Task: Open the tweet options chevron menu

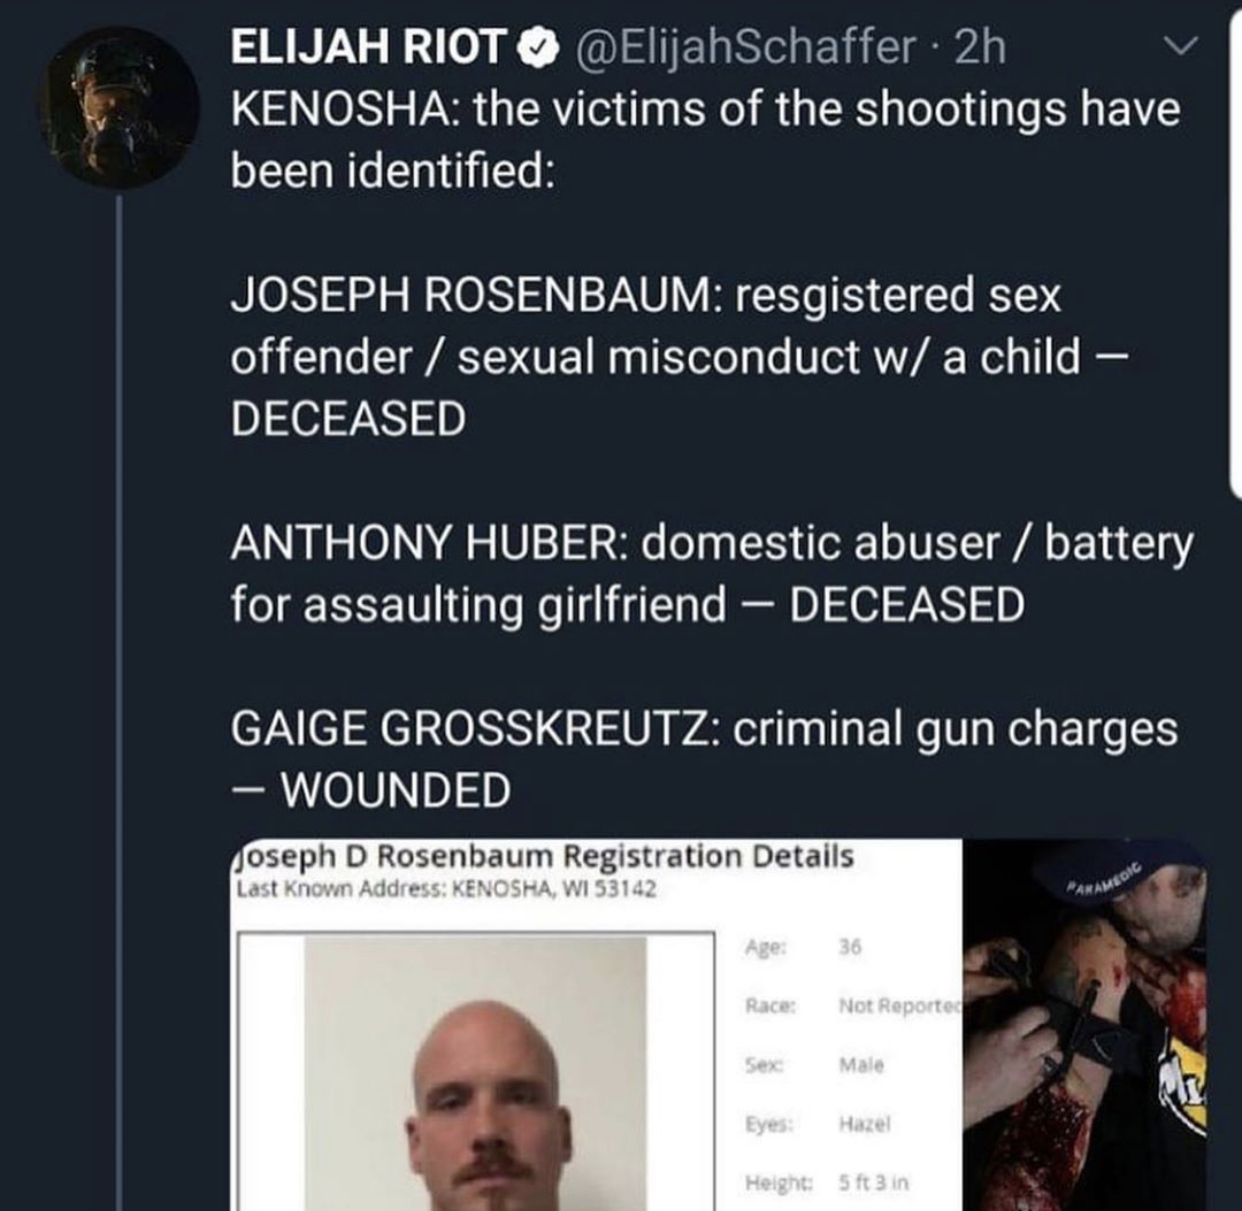Action: (x=1183, y=47)
